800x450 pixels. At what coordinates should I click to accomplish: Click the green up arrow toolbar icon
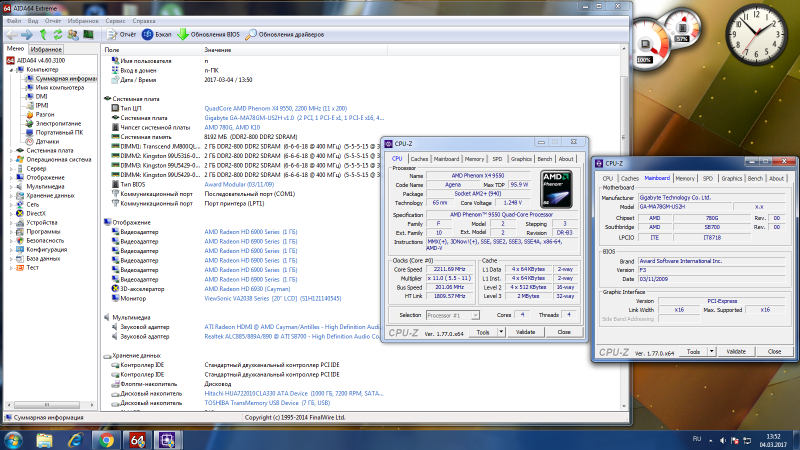pos(43,34)
